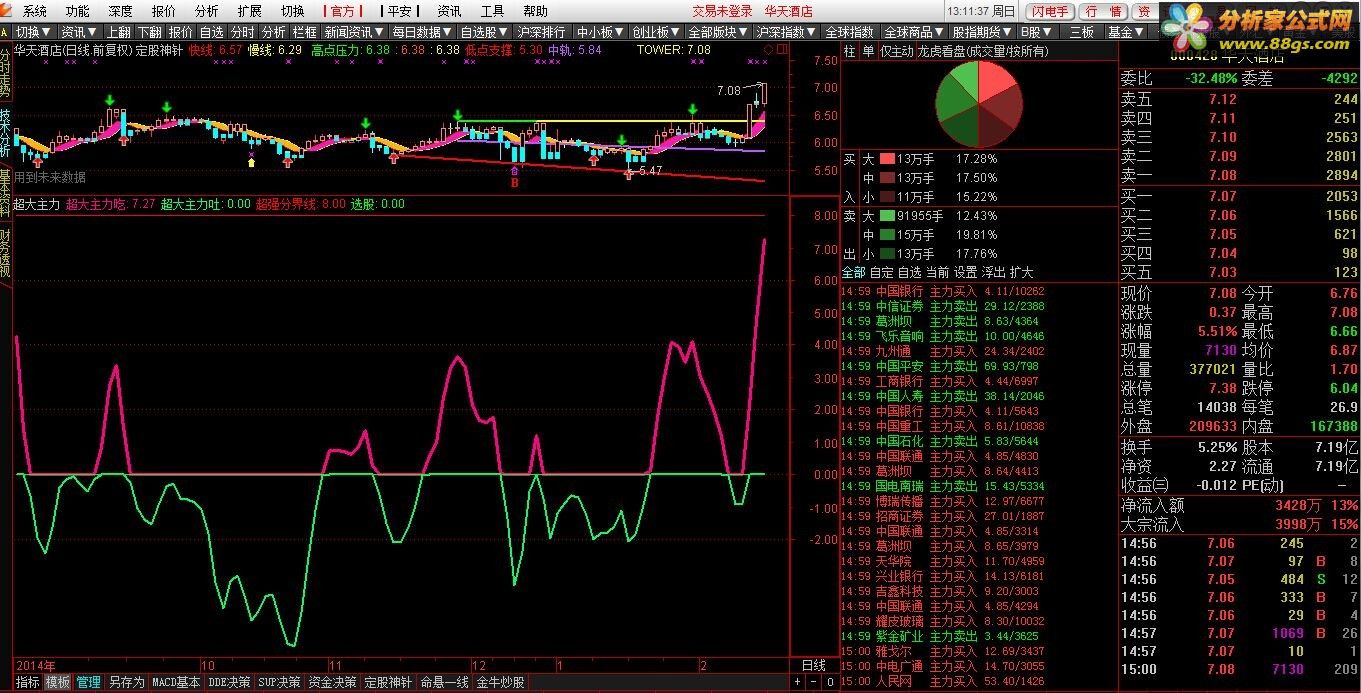Open the 帮助 menu

[535, 11]
